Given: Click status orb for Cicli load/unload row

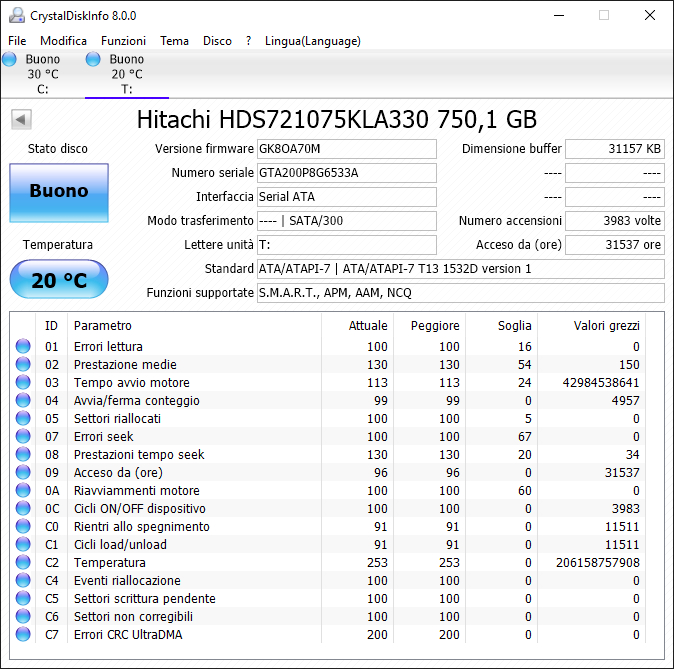Looking at the screenshot, I should [23, 544].
